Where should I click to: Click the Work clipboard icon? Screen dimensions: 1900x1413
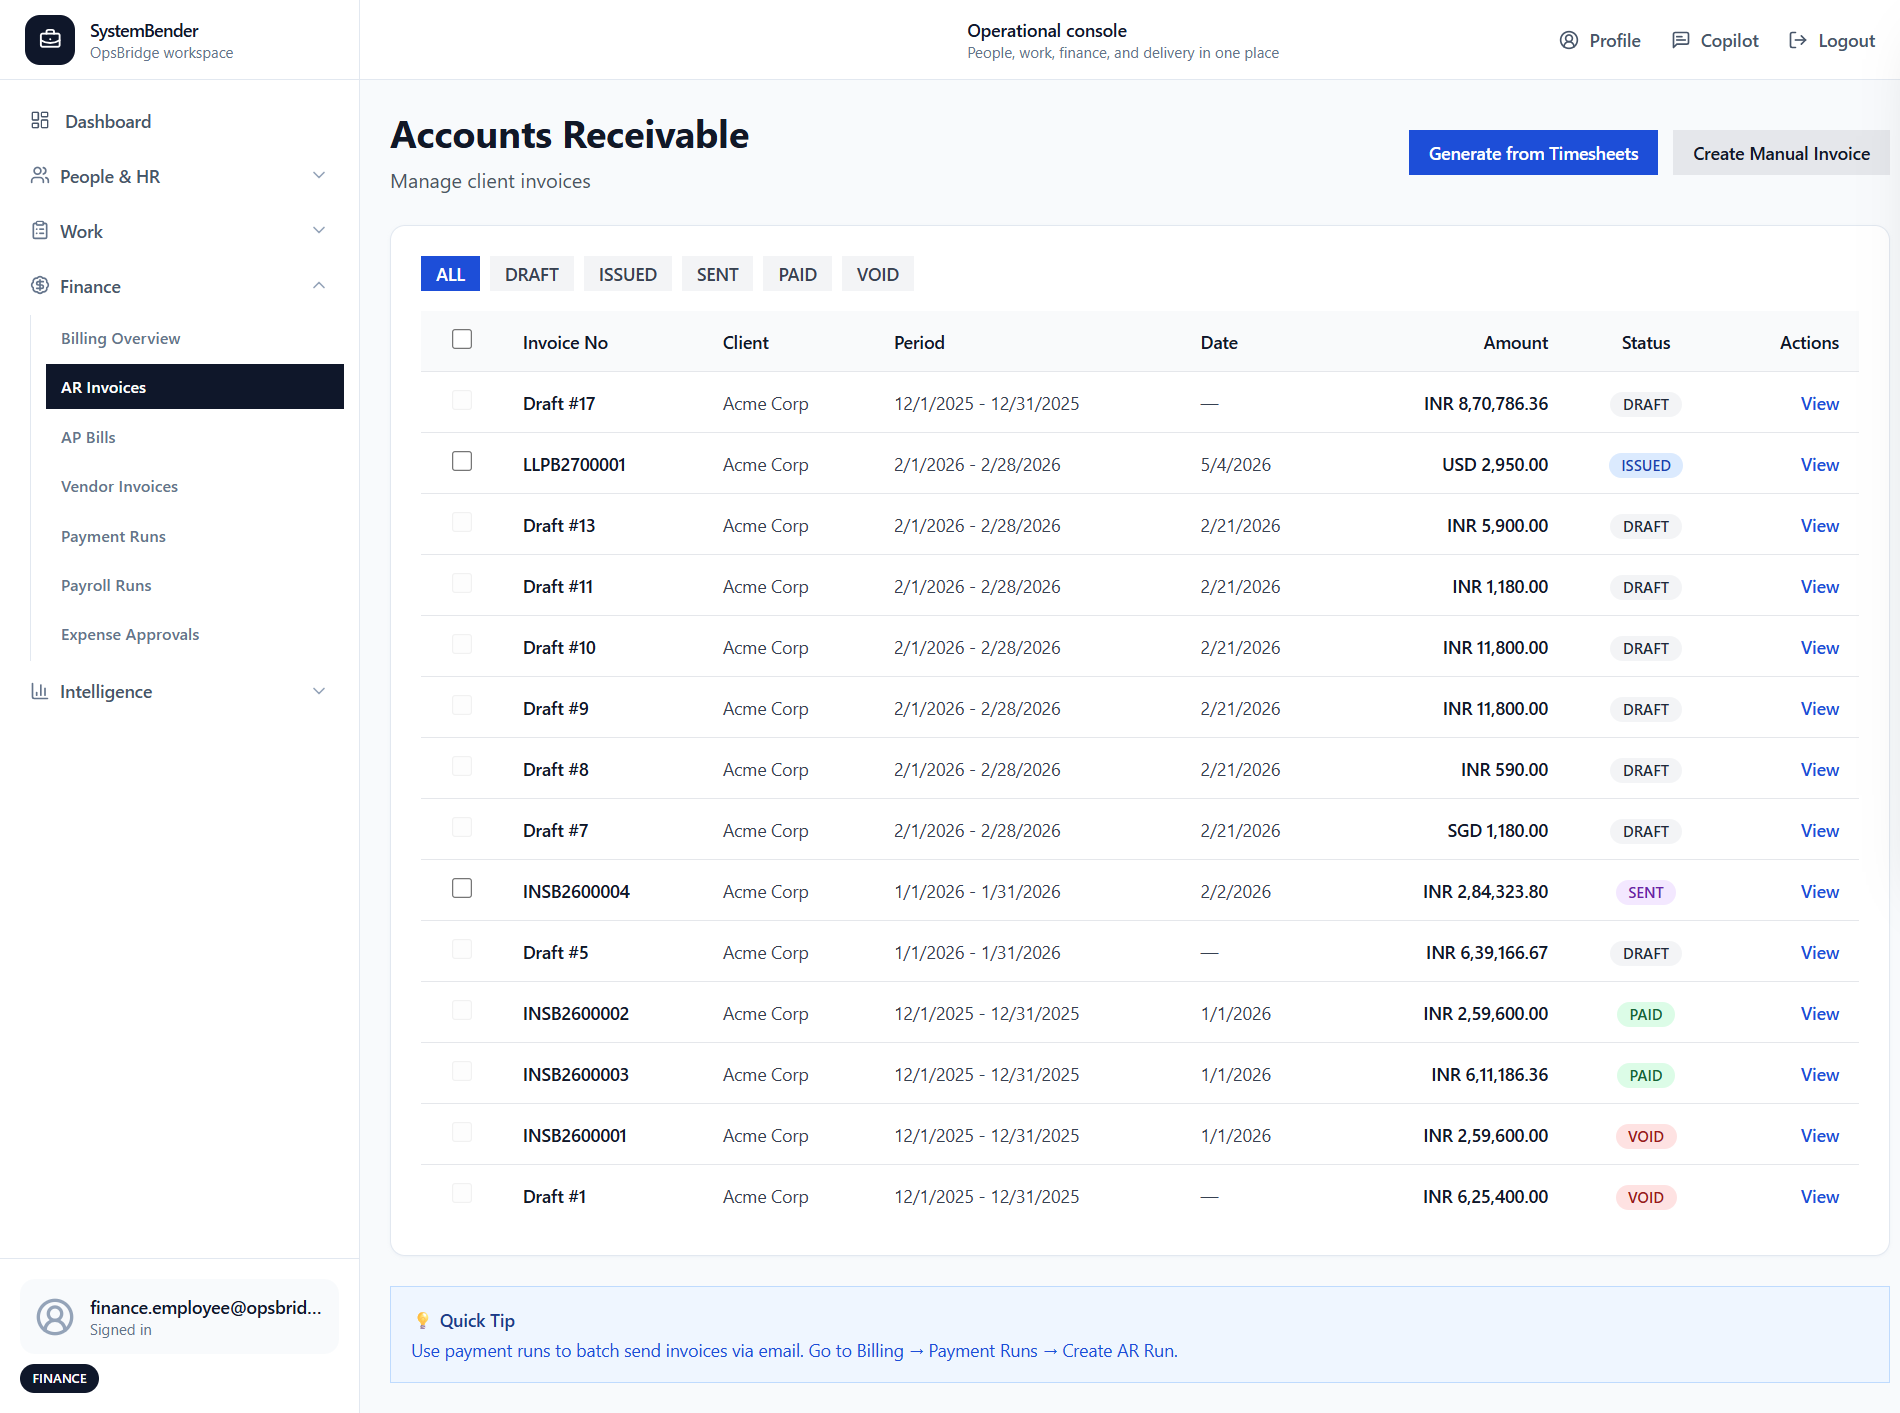(40, 231)
